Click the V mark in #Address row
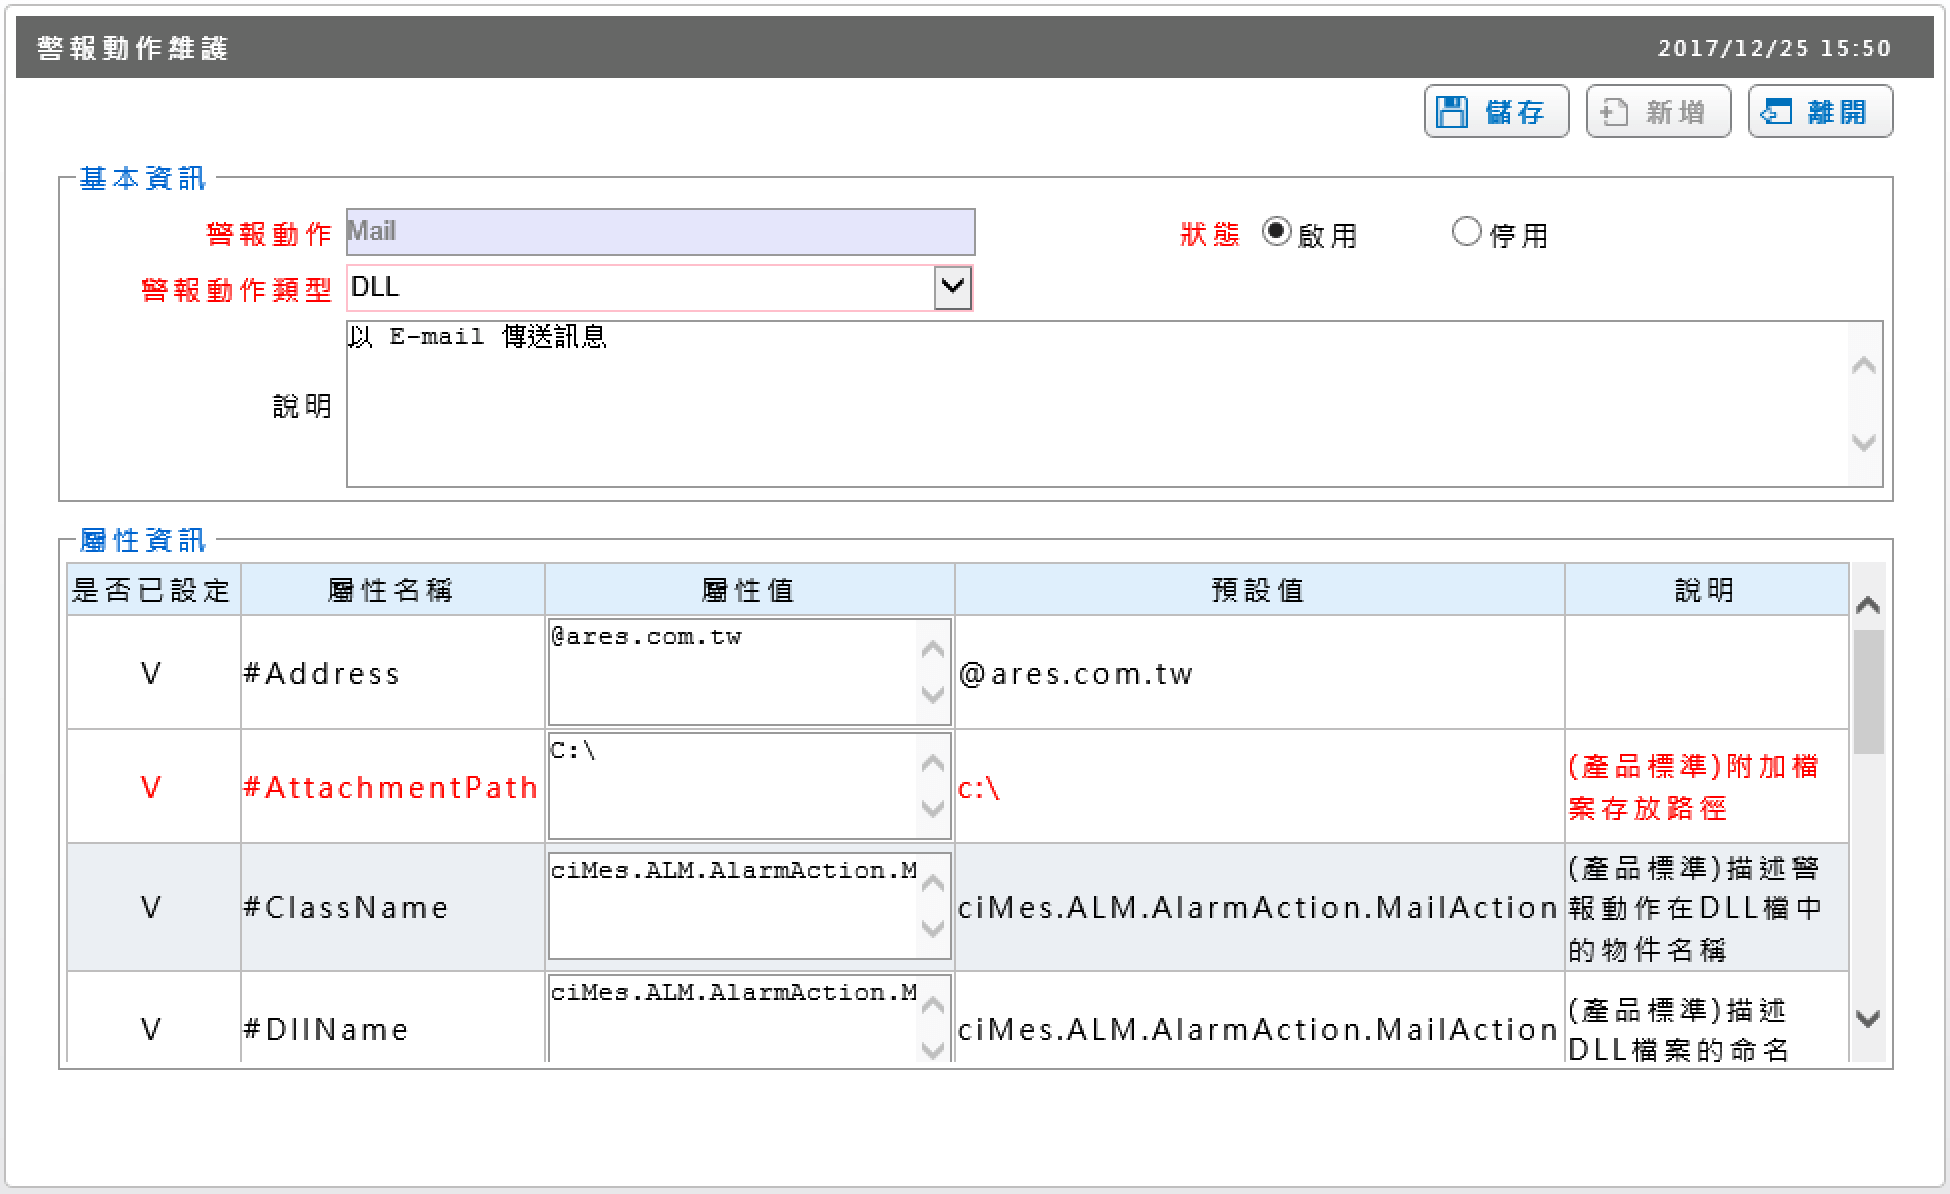The width and height of the screenshot is (1950, 1194). click(x=151, y=674)
